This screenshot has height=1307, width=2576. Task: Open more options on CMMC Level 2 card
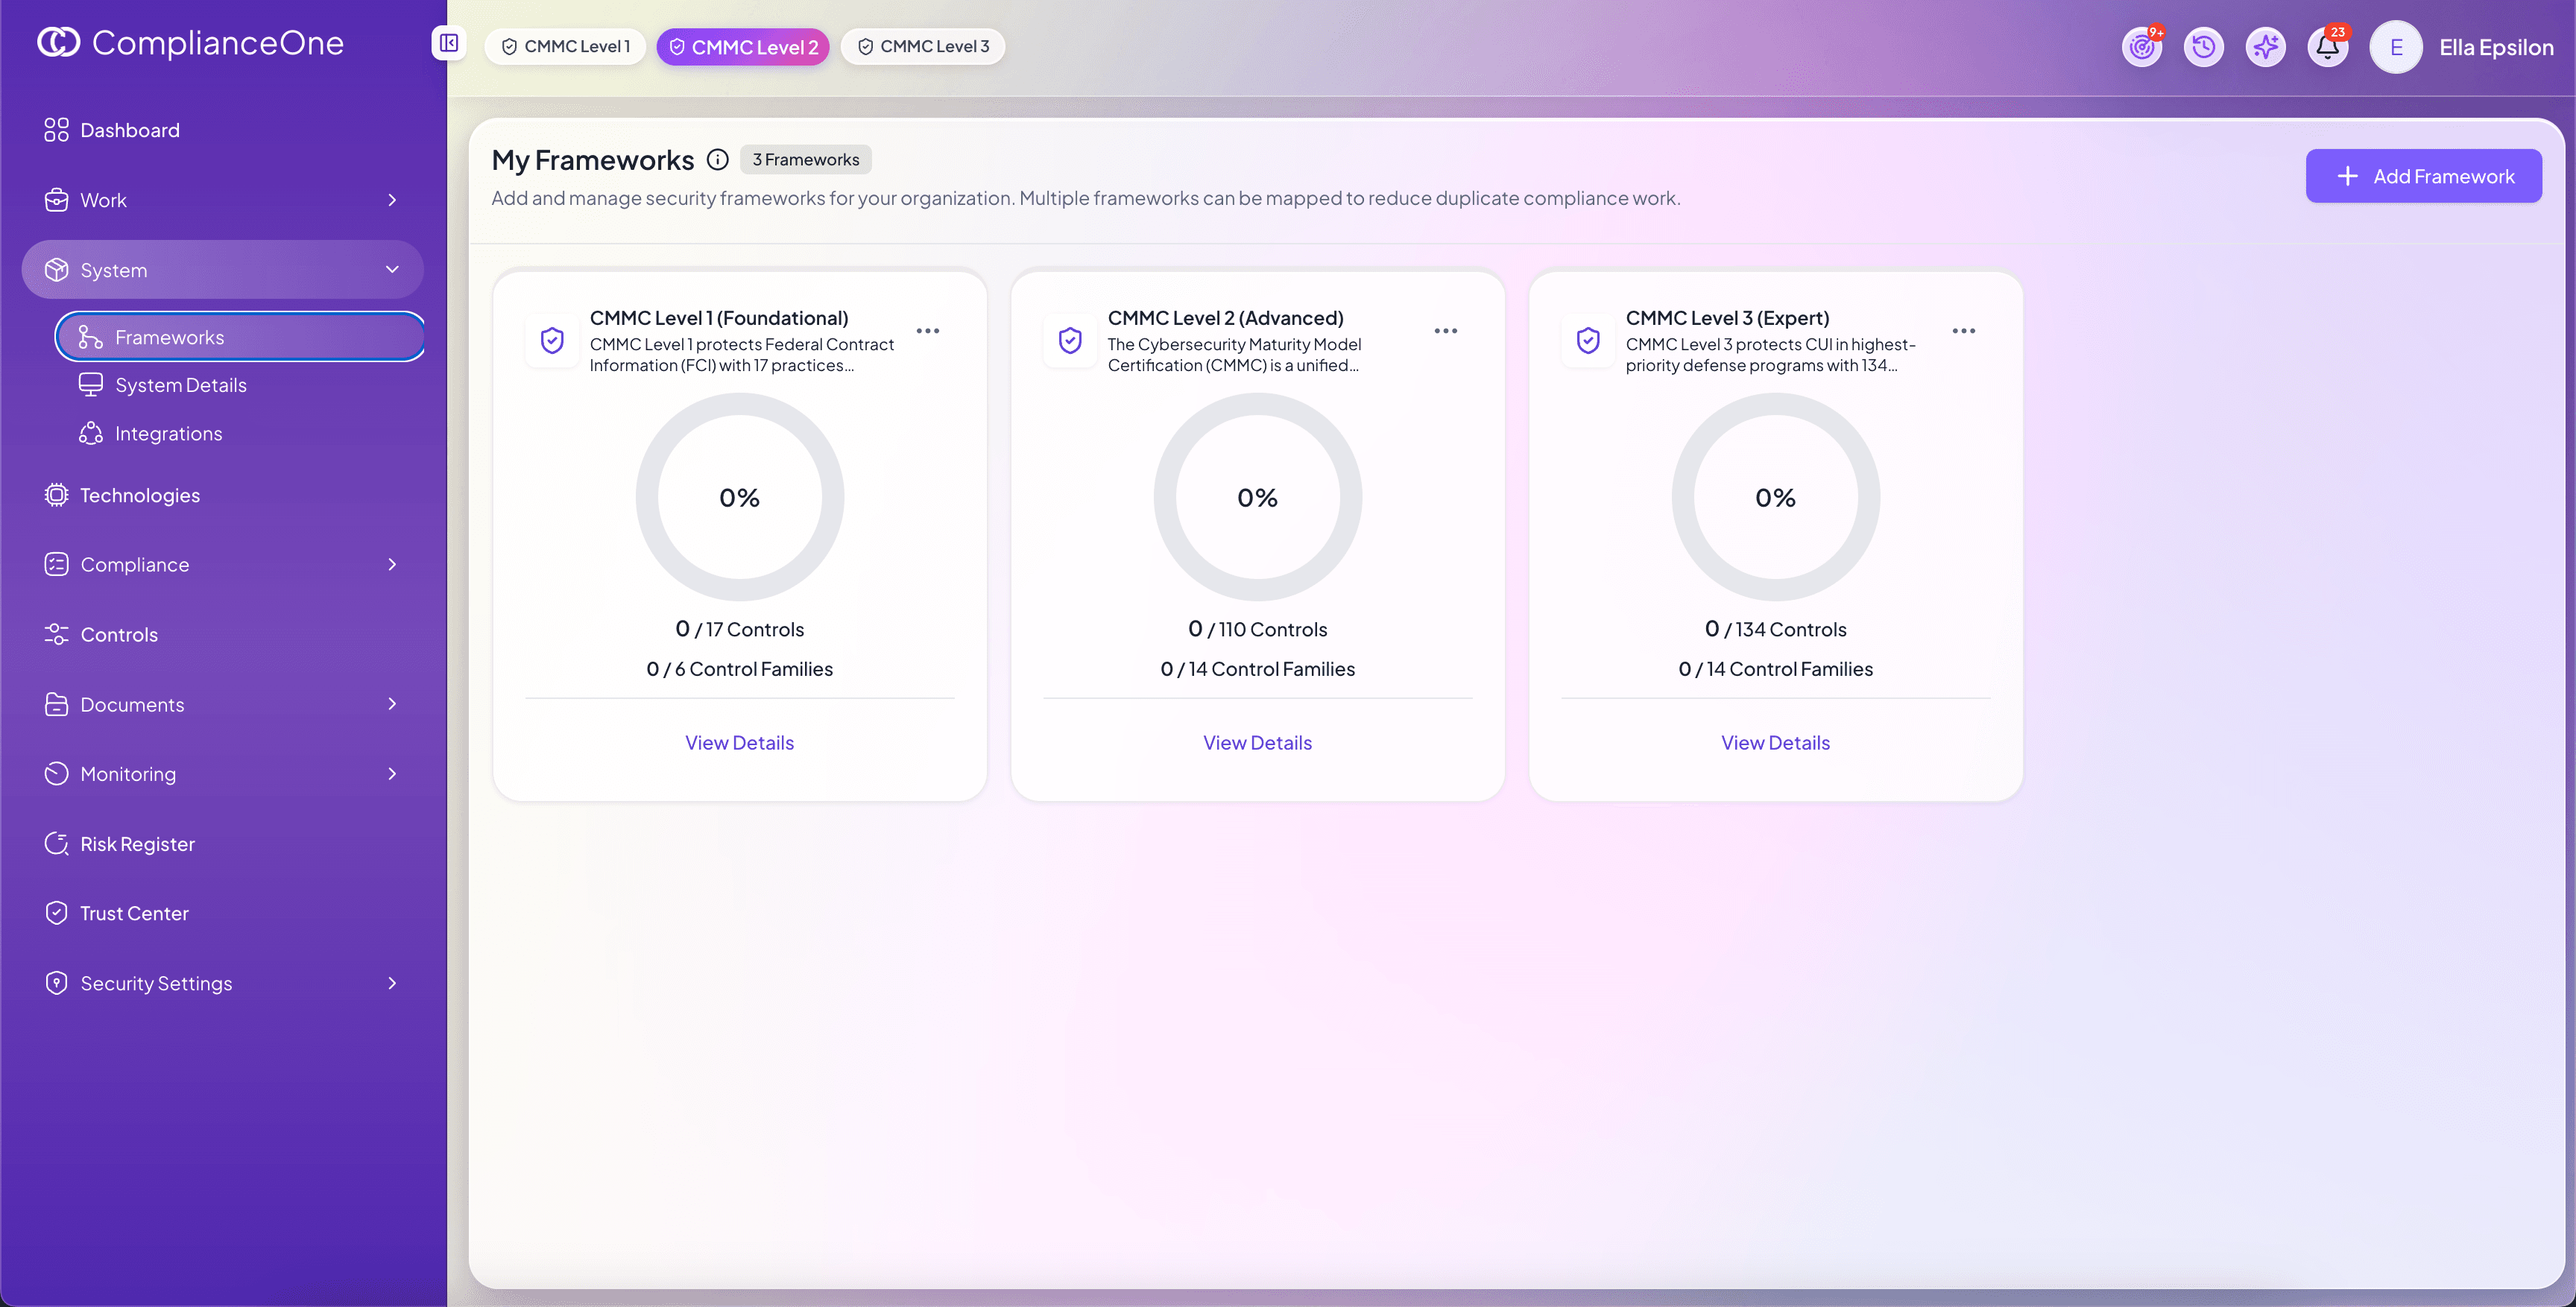coord(1446,331)
